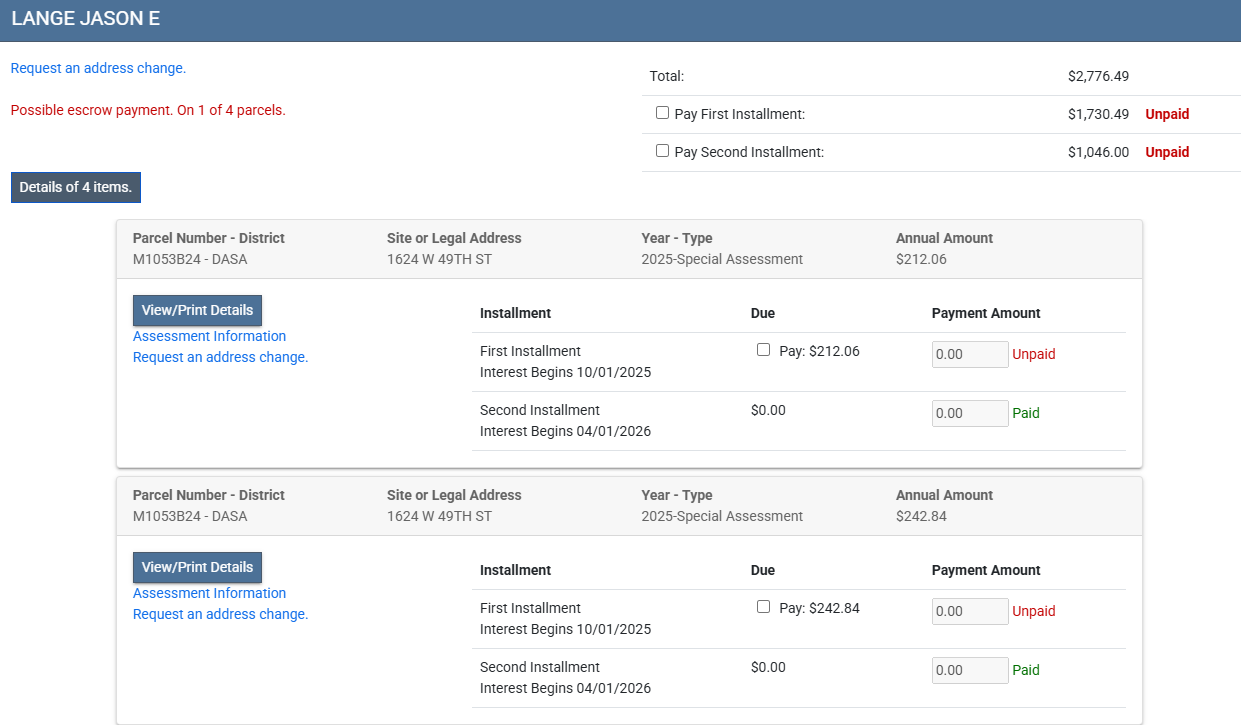
Task: Request an address change in $242.84 parcel card
Action: [x=220, y=615]
